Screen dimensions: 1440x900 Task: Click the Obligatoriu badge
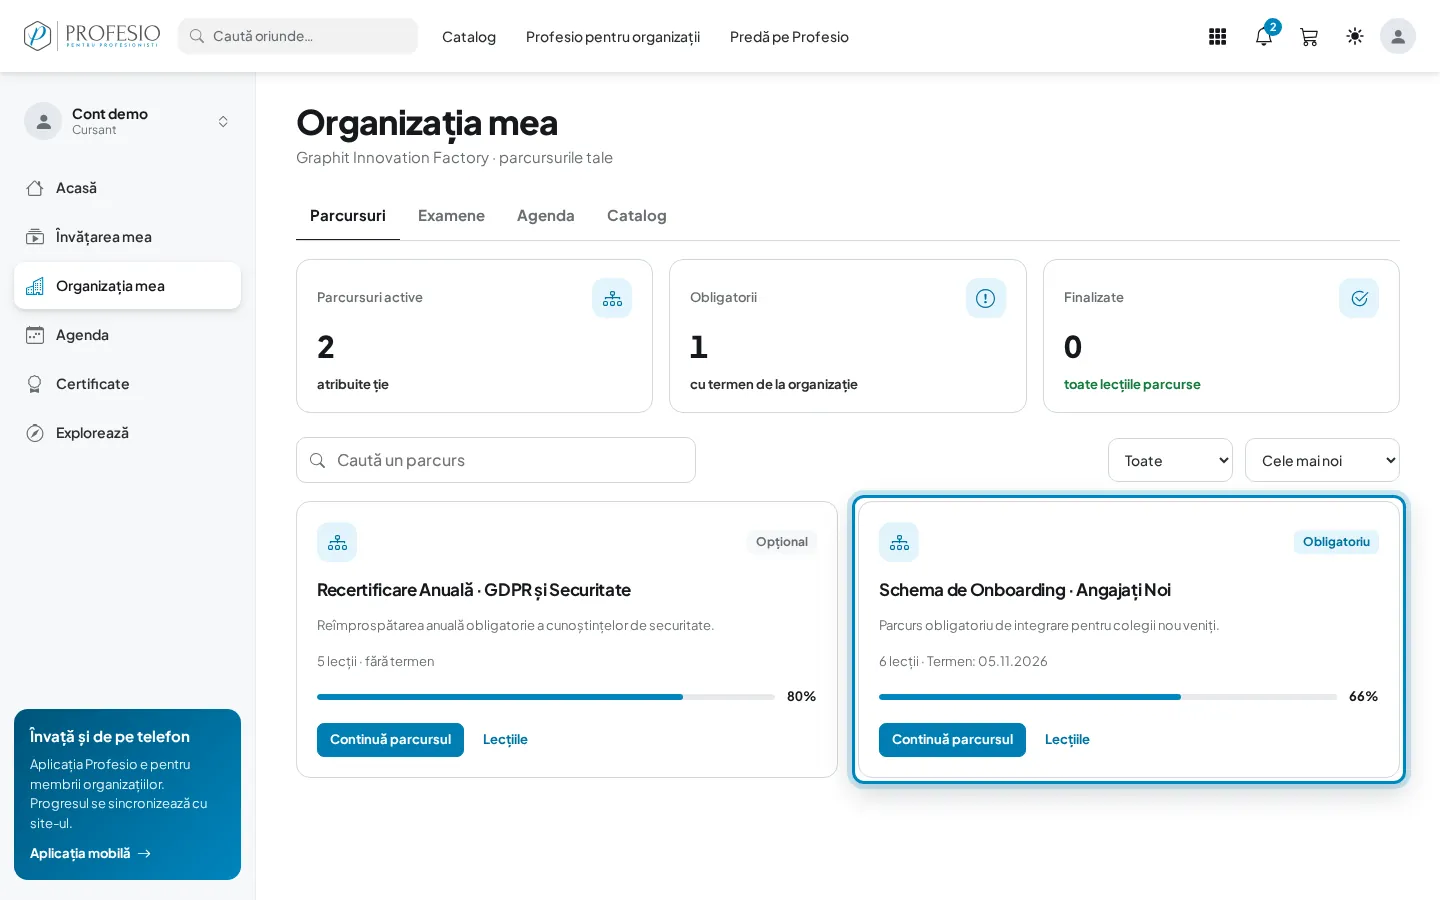(x=1336, y=542)
